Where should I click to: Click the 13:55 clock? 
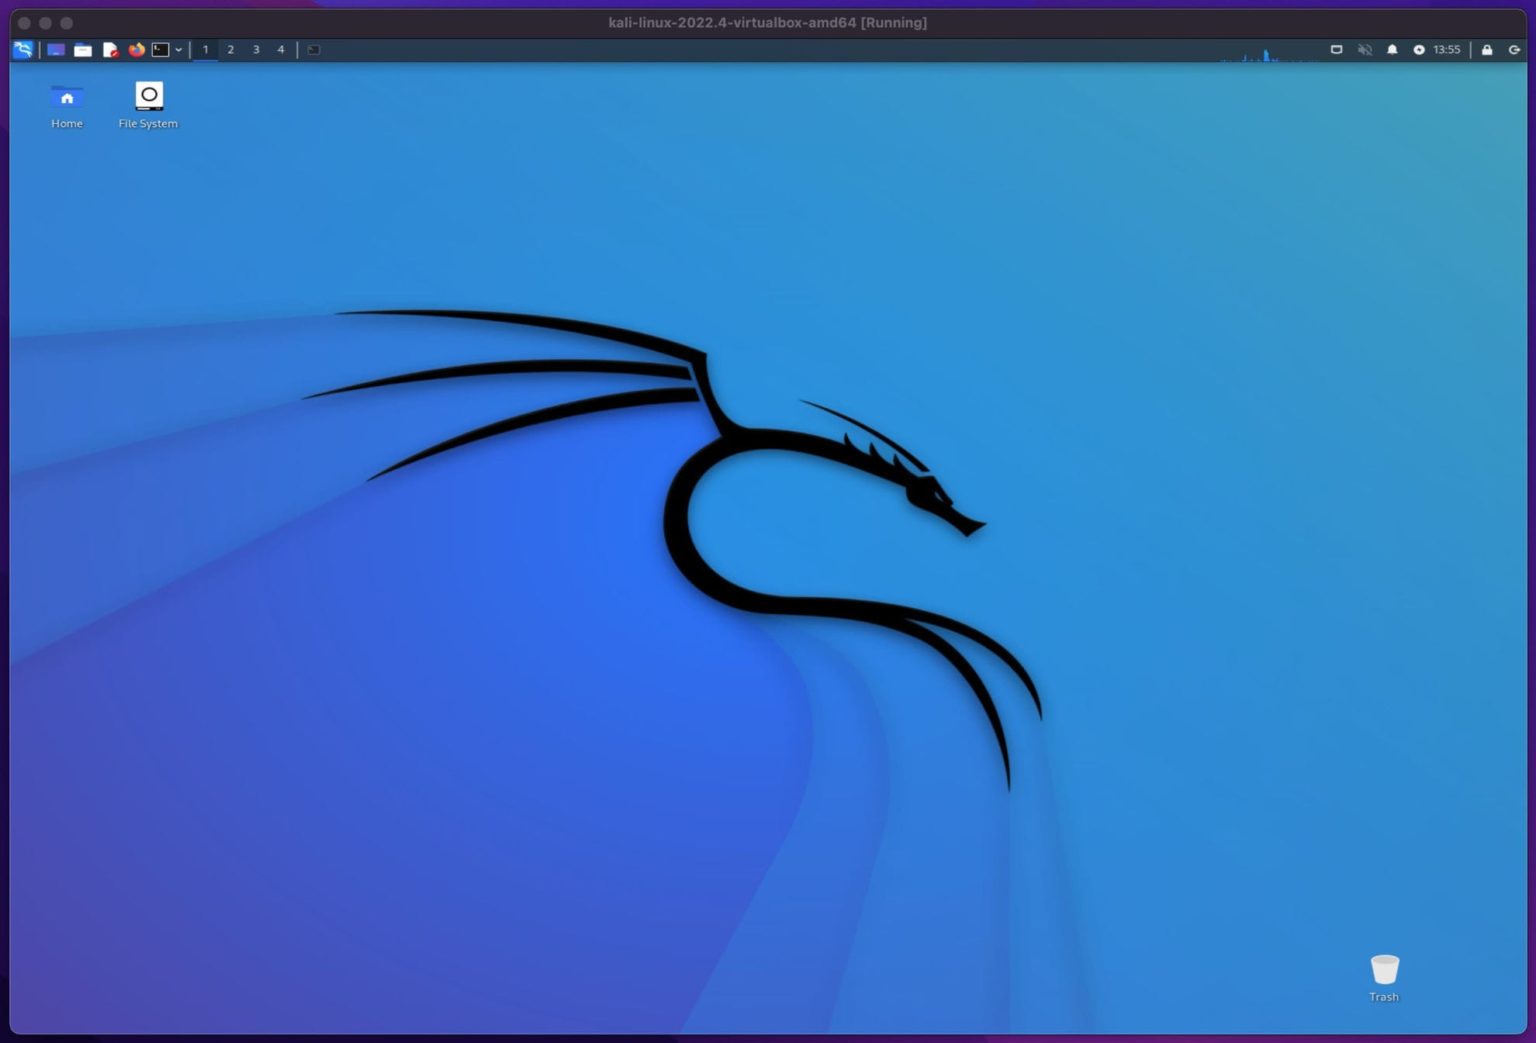tap(1446, 50)
